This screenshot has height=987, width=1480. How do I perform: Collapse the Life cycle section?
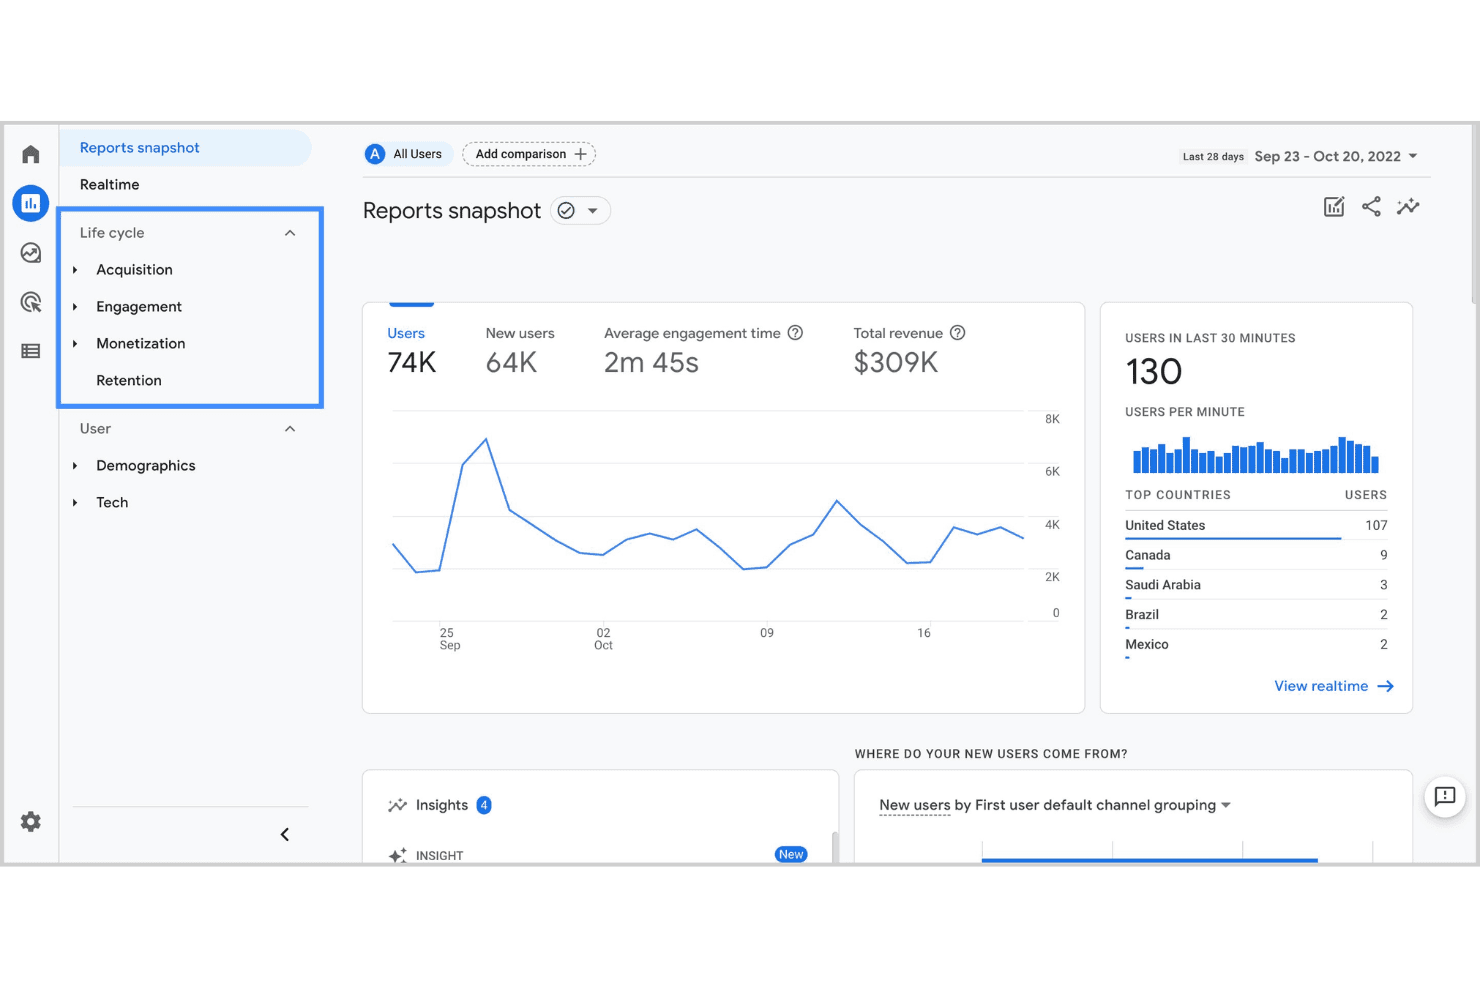[290, 233]
